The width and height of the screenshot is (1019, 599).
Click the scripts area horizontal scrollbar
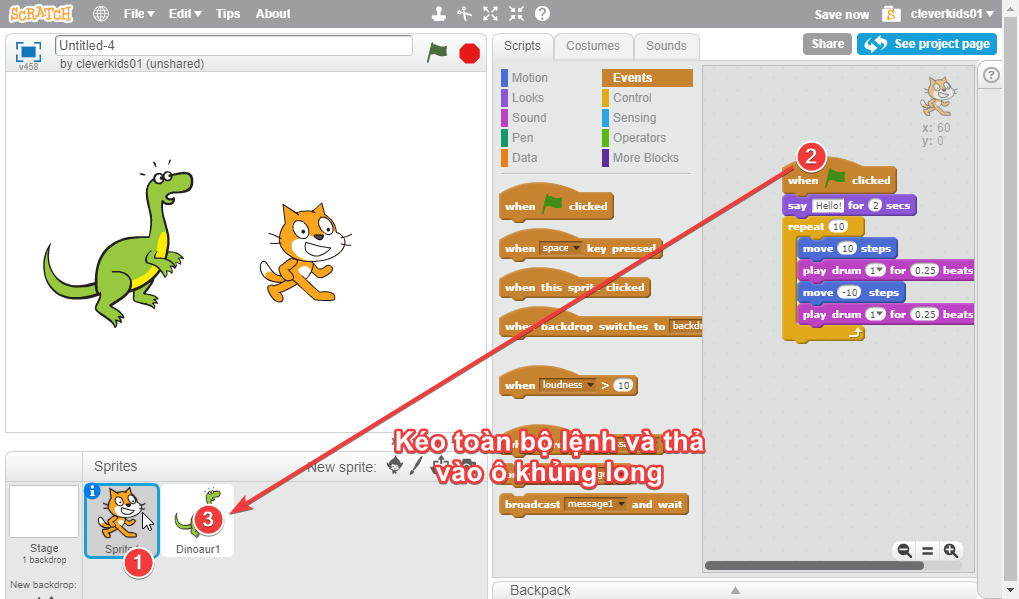point(814,566)
